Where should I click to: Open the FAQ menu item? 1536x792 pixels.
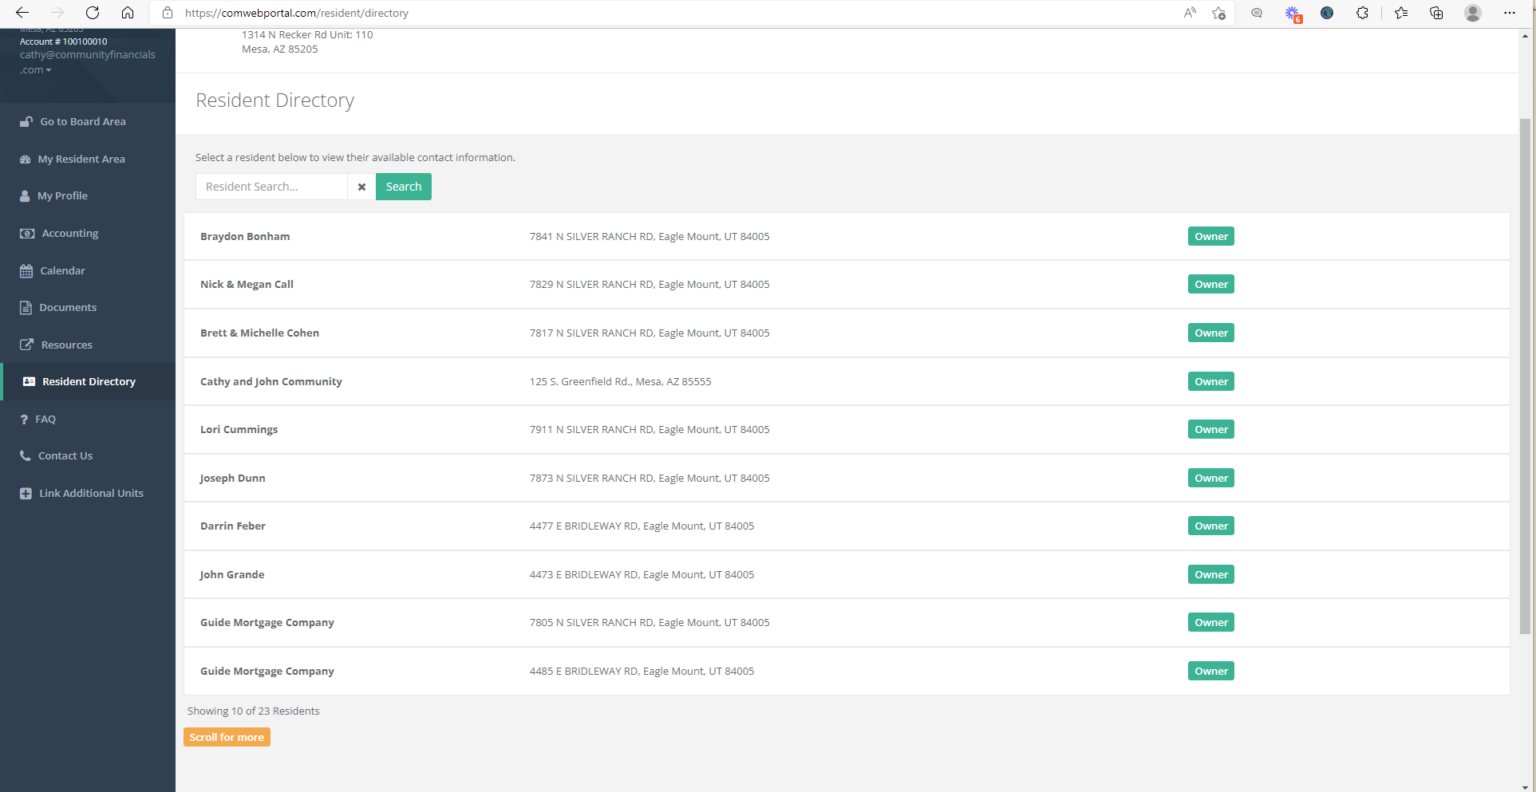[x=46, y=419]
